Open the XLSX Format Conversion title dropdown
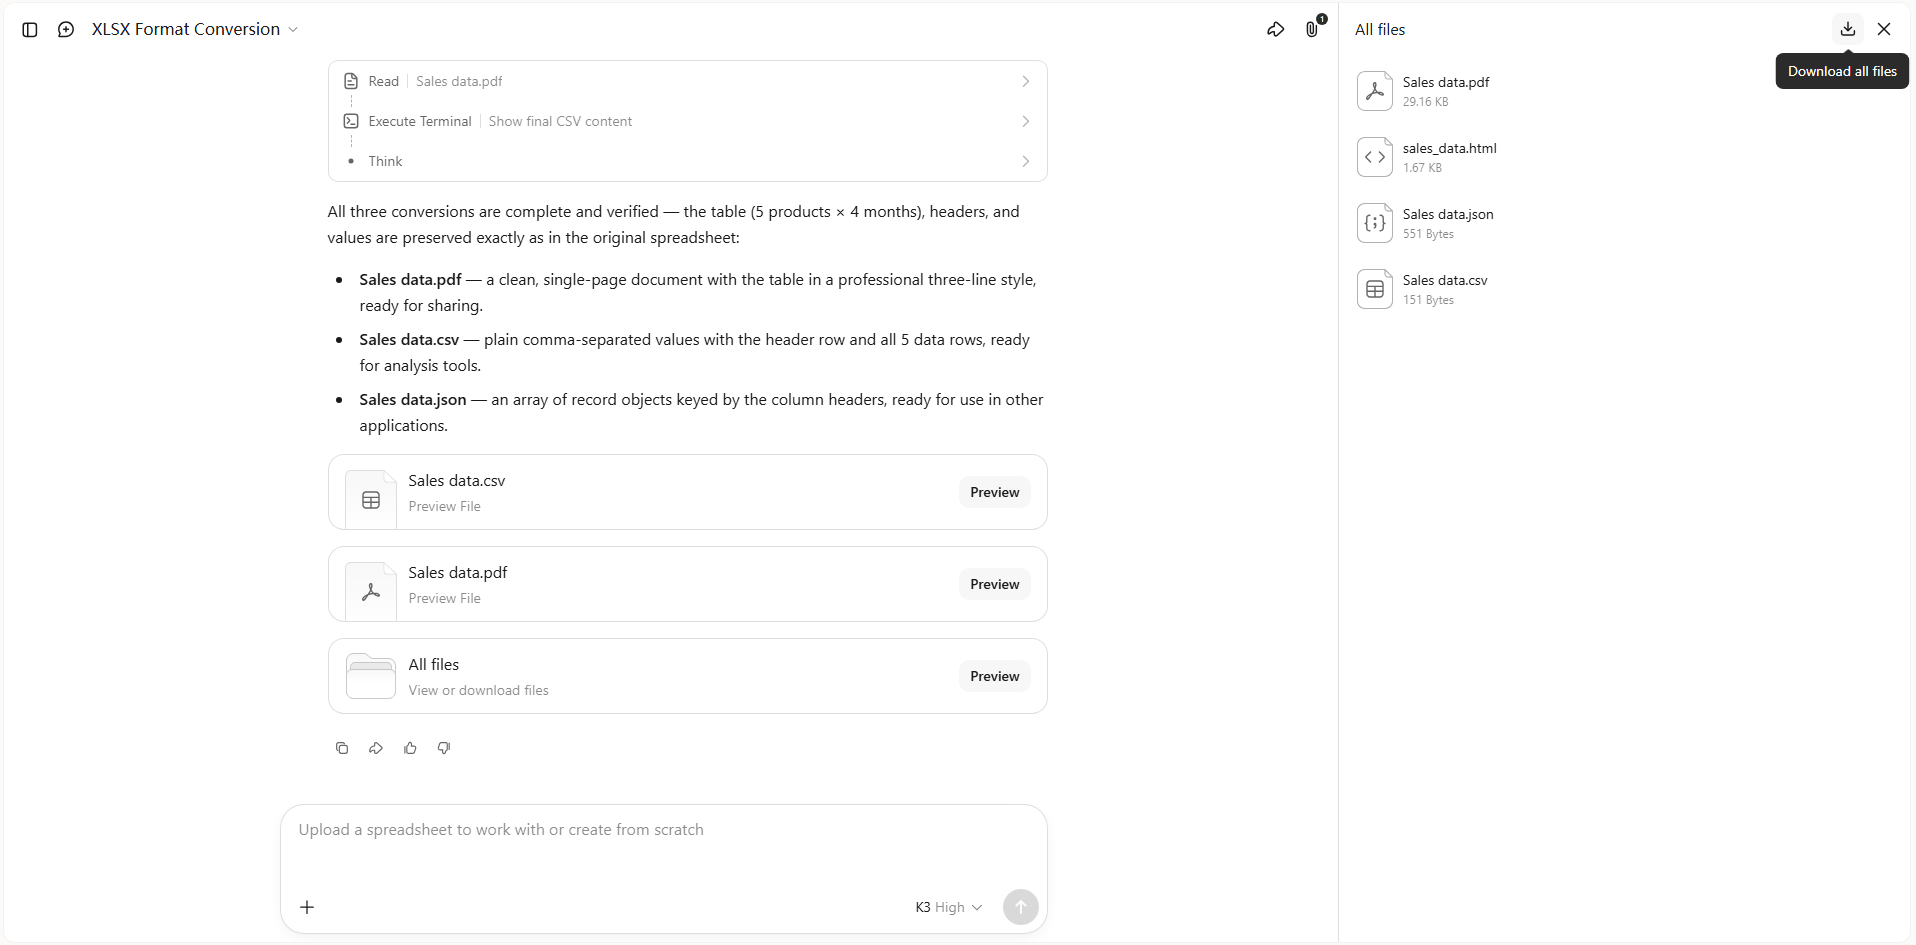The height and width of the screenshot is (945, 1916). click(195, 30)
